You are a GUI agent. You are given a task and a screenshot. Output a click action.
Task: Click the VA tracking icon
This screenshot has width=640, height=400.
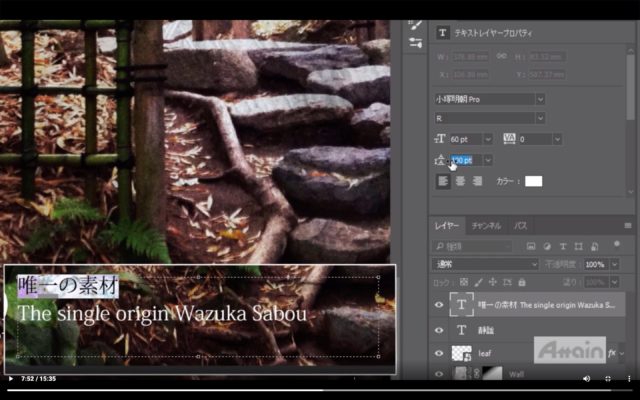point(509,139)
